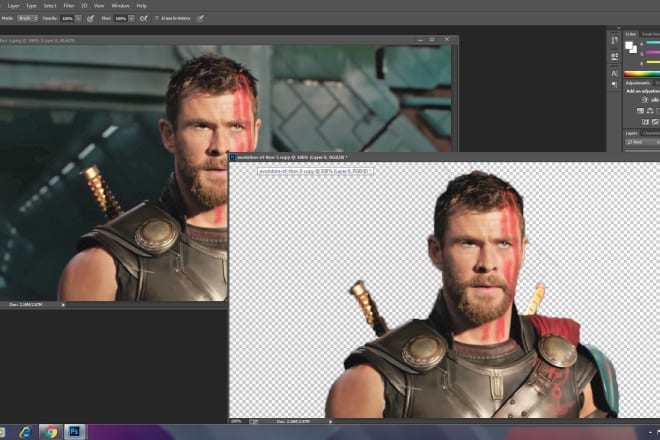Click the Doc size text in front status bar
Viewport: 660px width, 440px height.
point(293,421)
